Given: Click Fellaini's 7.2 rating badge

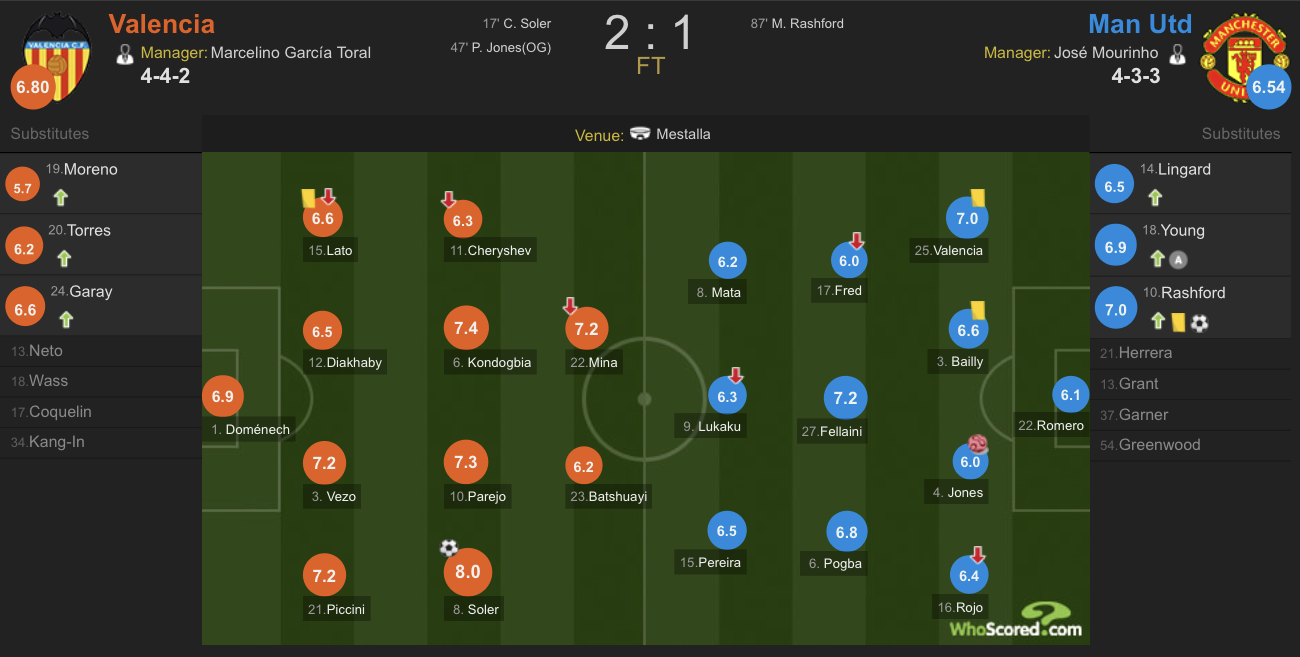Looking at the screenshot, I should [845, 398].
